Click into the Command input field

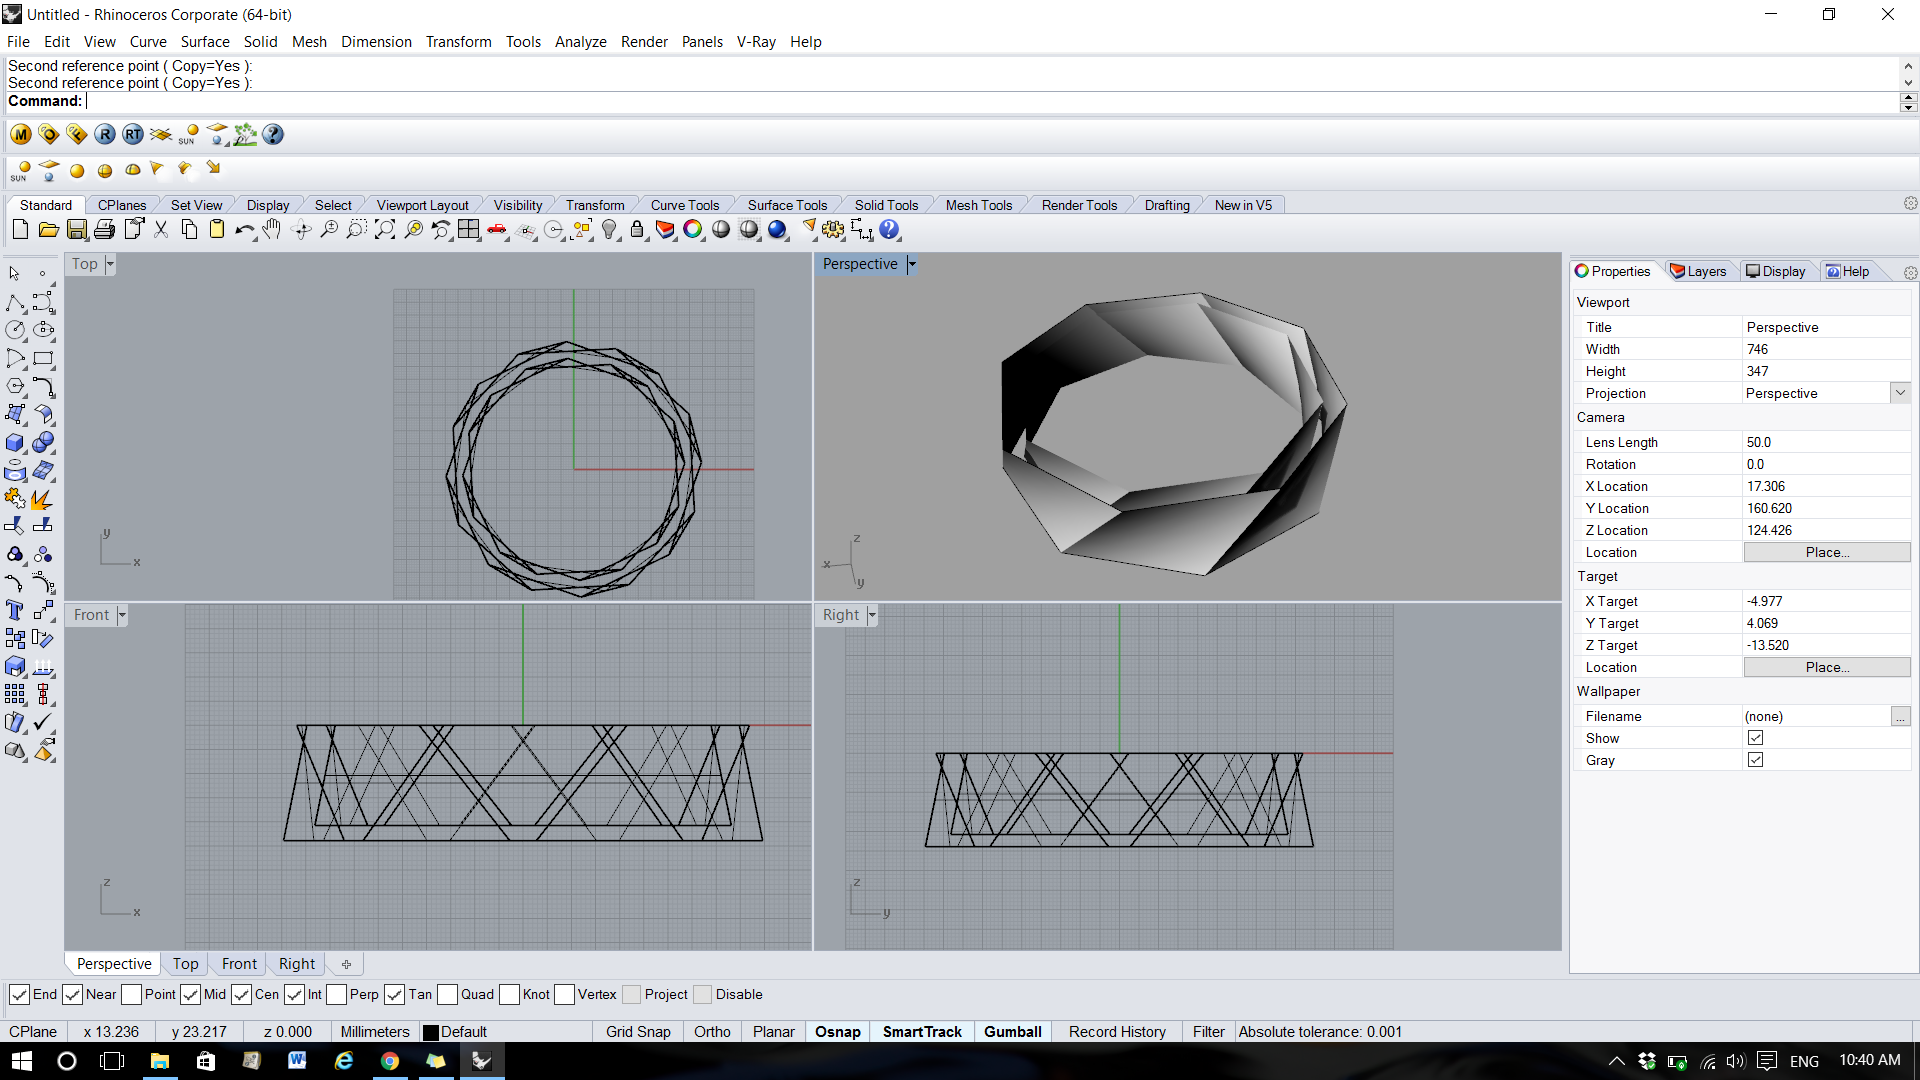[x=990, y=101]
